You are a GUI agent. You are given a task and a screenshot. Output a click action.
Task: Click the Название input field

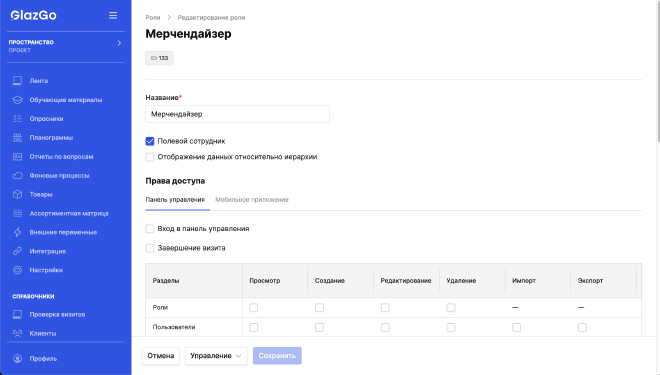(237, 114)
